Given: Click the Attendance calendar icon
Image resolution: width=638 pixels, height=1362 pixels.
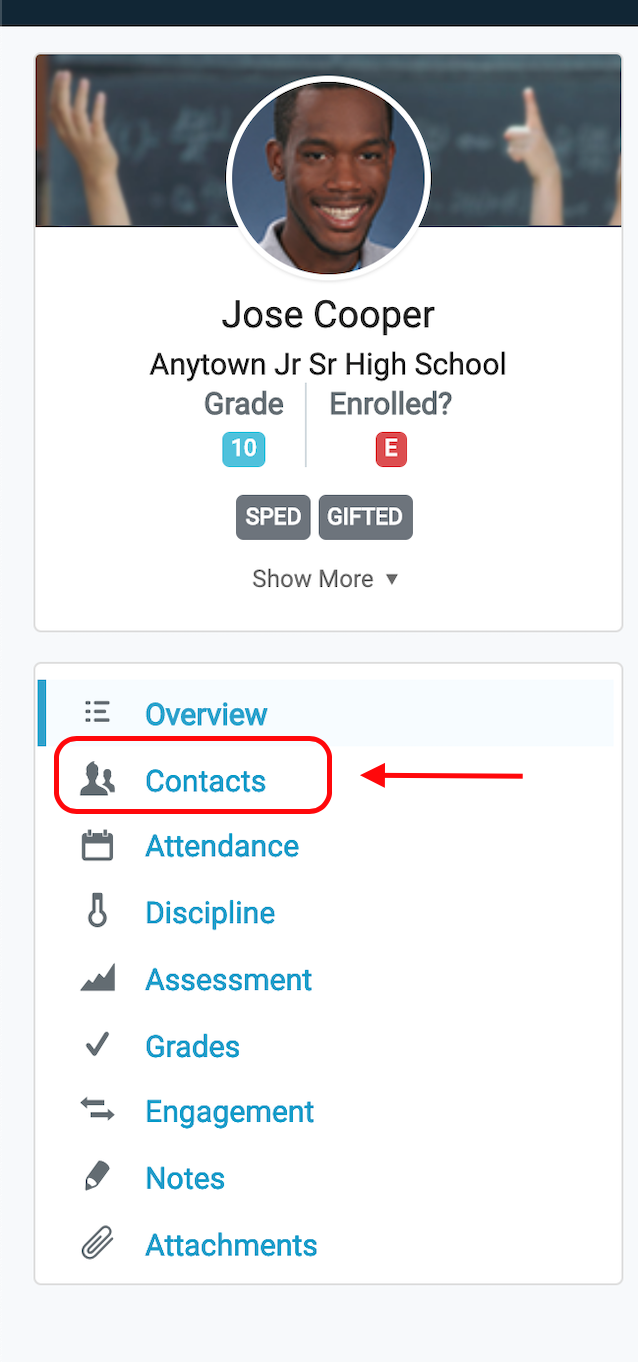Looking at the screenshot, I should pos(97,846).
